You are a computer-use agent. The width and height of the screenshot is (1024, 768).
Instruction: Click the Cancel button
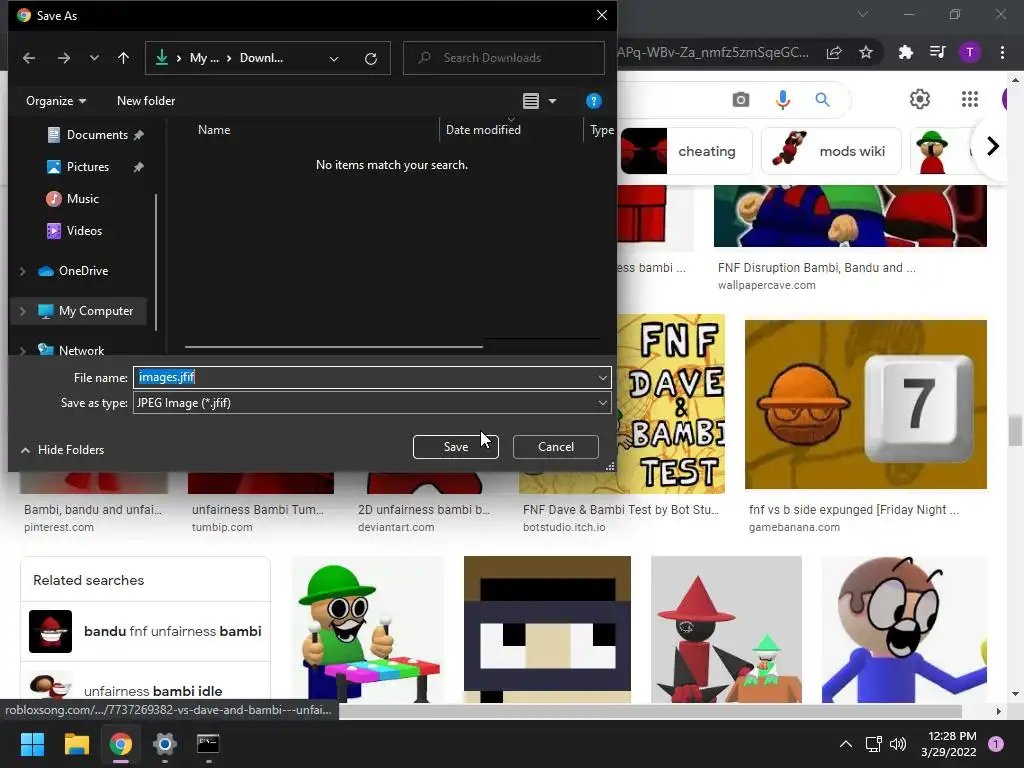(556, 447)
